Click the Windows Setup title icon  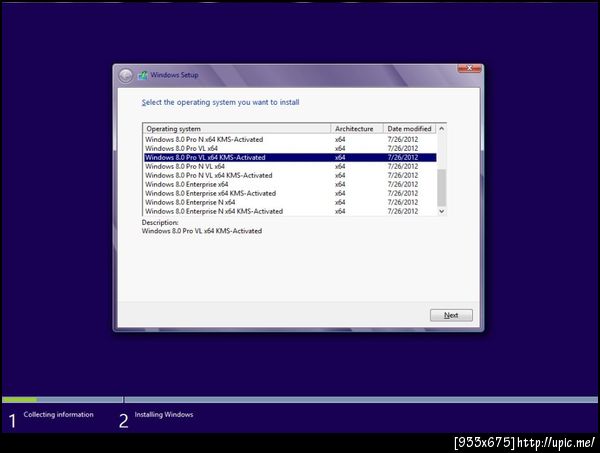tap(143, 75)
